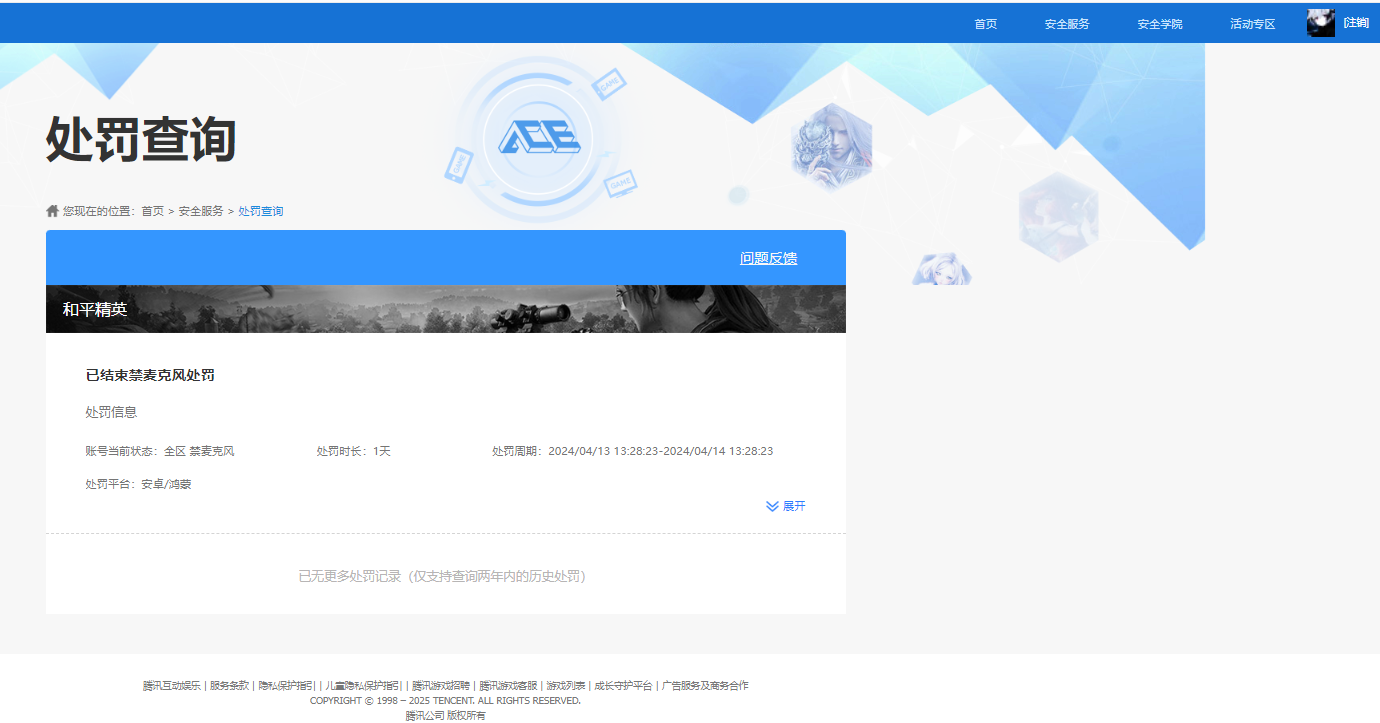Go to 安全学院 in the top navigation
Image resolution: width=1380 pixels, height=723 pixels.
point(1160,24)
